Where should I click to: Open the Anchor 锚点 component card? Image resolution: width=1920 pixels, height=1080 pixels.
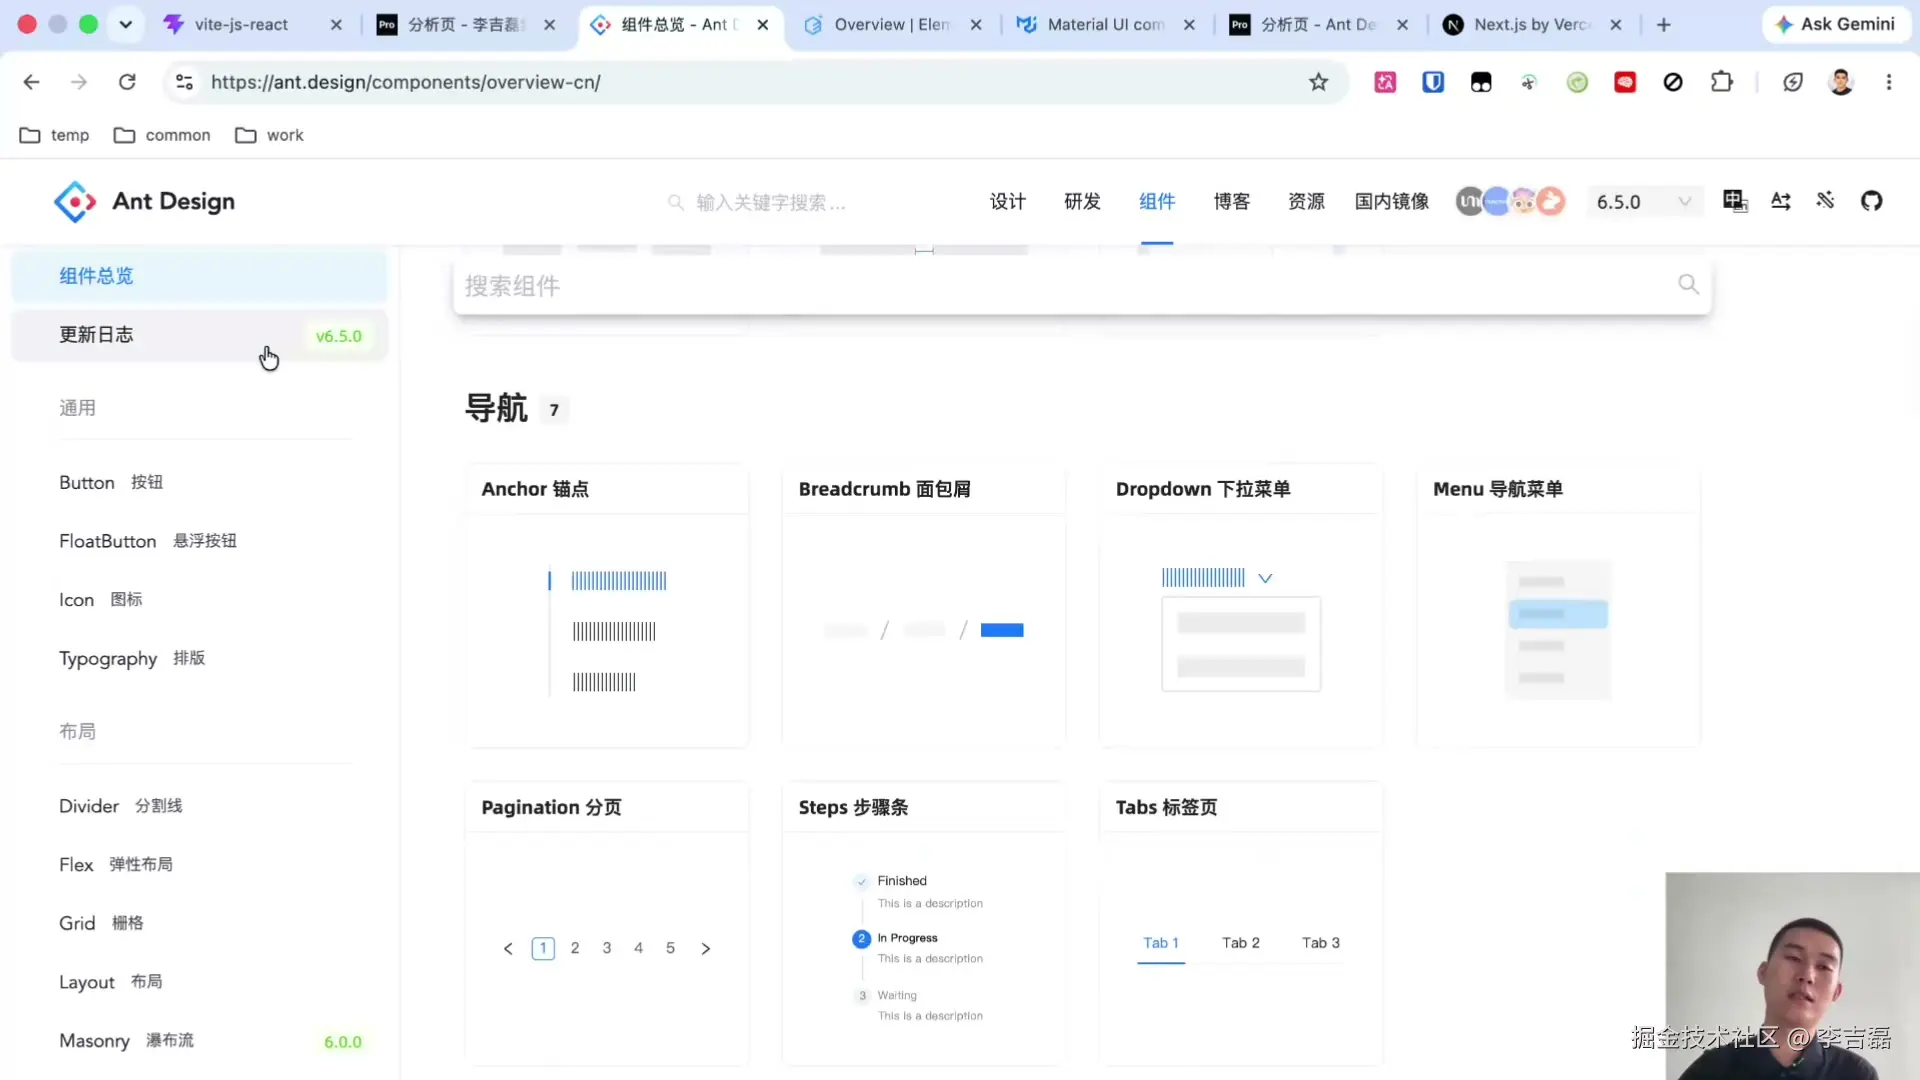coord(607,606)
